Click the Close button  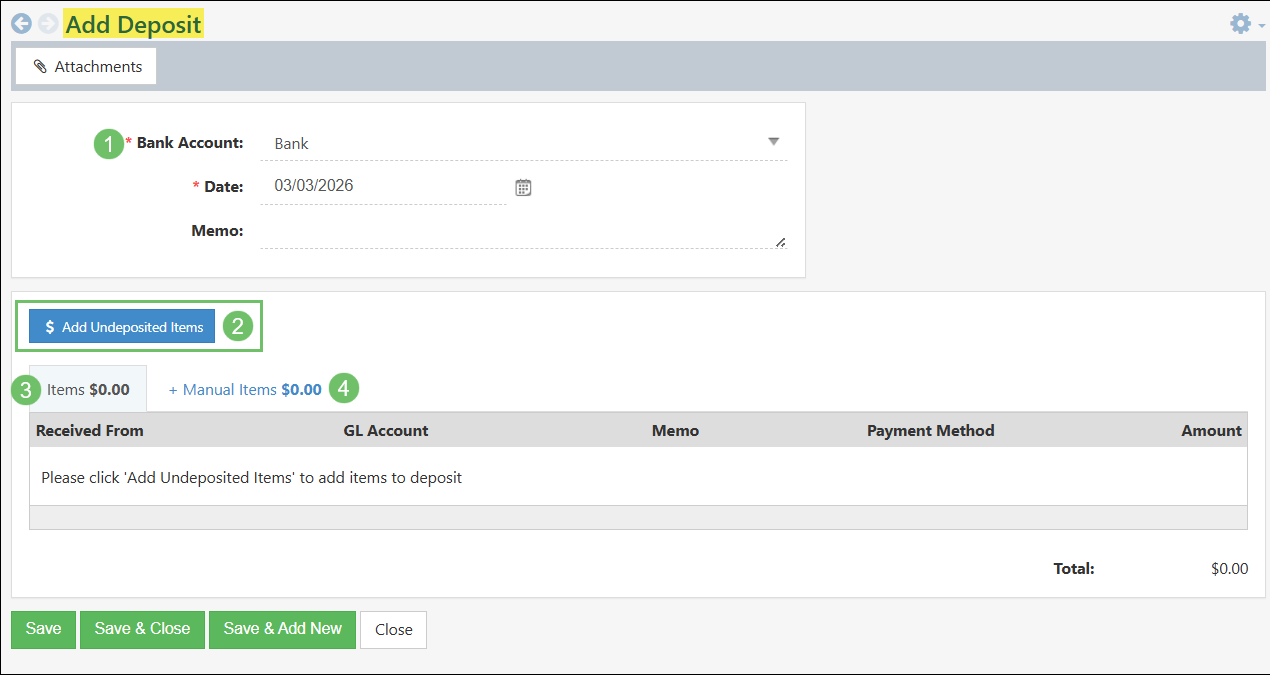click(393, 629)
